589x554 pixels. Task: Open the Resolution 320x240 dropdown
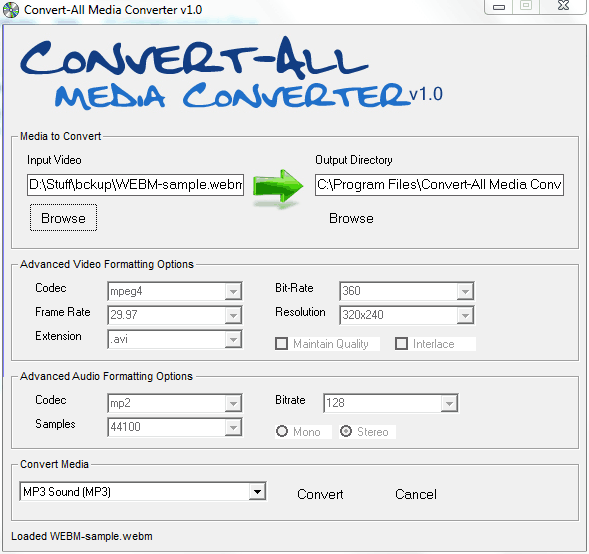(x=406, y=315)
